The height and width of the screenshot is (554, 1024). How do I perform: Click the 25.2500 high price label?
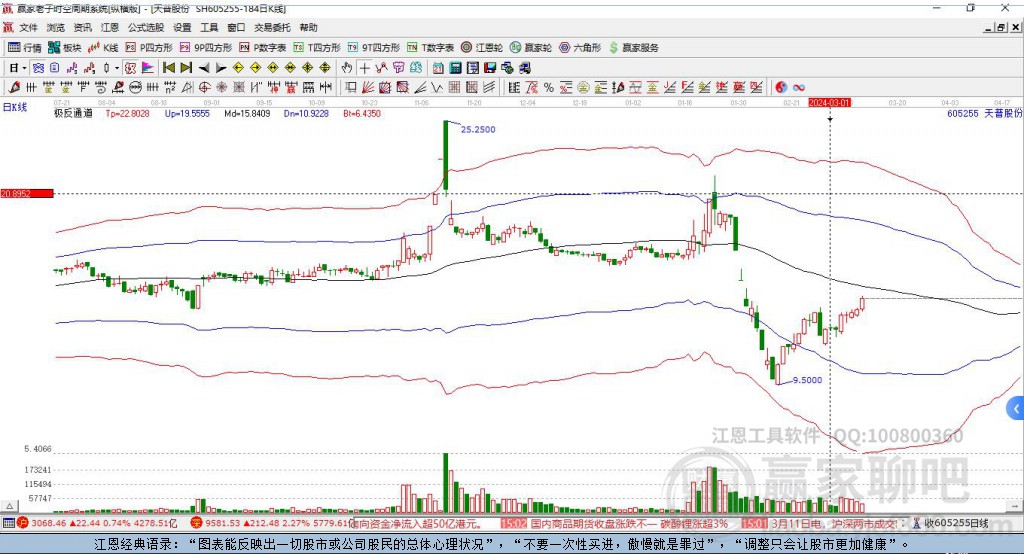pos(478,129)
